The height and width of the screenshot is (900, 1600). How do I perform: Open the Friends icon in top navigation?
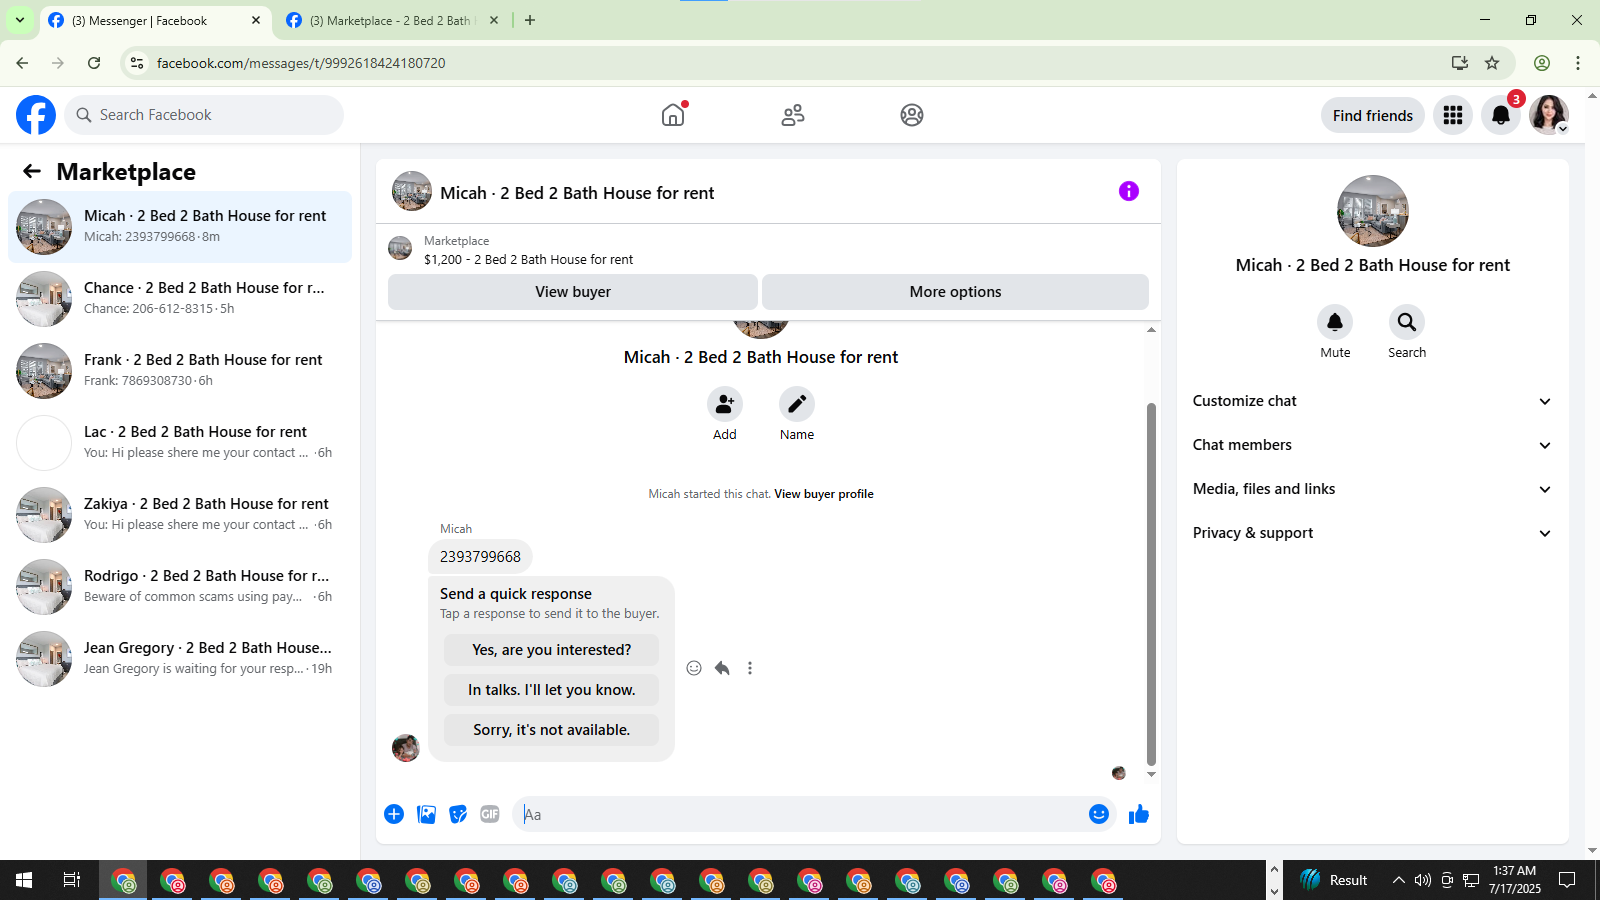click(793, 115)
